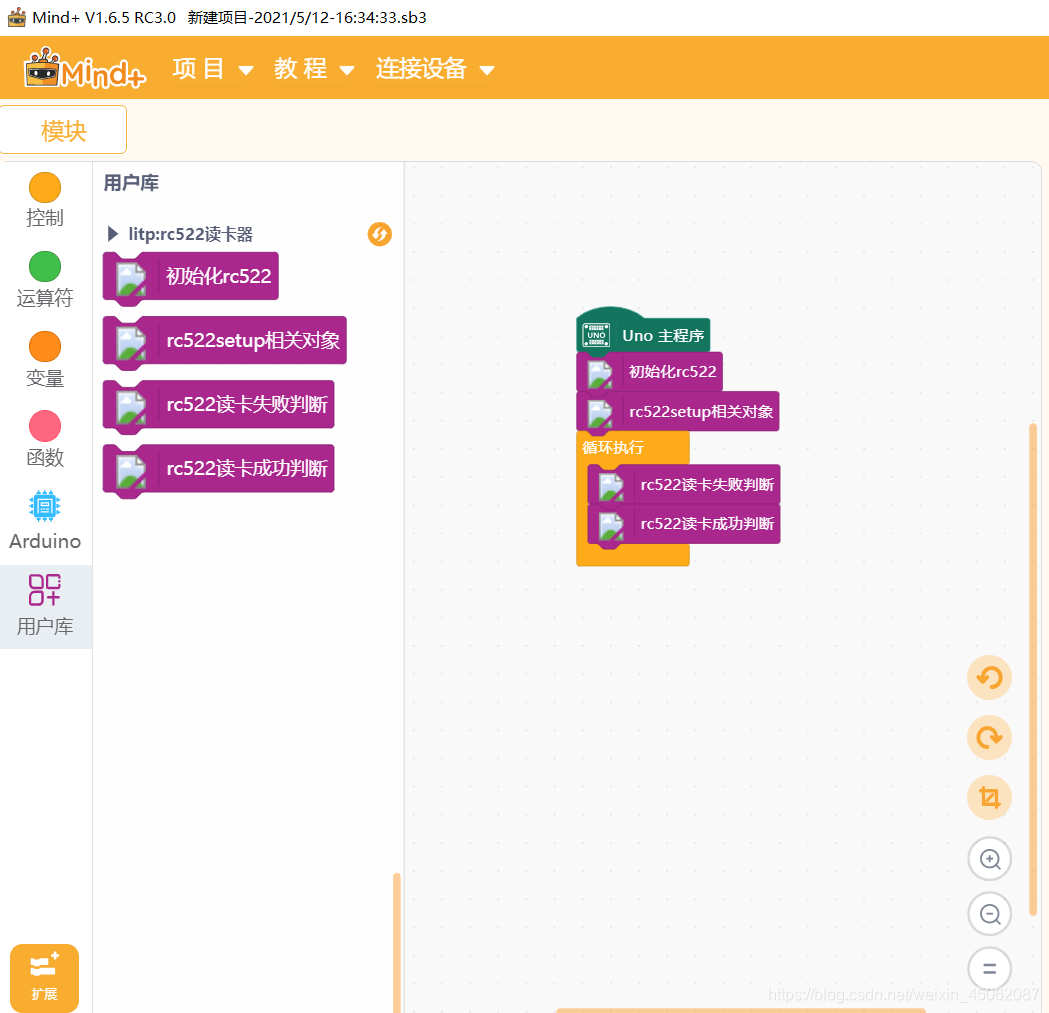The image size is (1049, 1013).
Task: Click the litp:rc522读卡器 library title
Action: (191, 234)
